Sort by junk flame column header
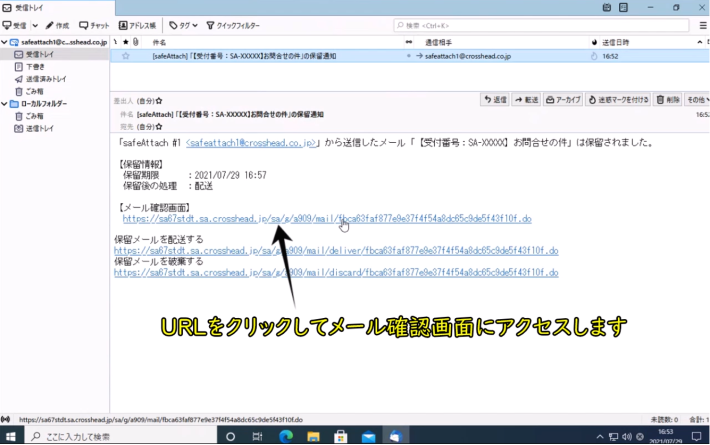Image resolution: width=710 pixels, height=445 pixels. 594,42
